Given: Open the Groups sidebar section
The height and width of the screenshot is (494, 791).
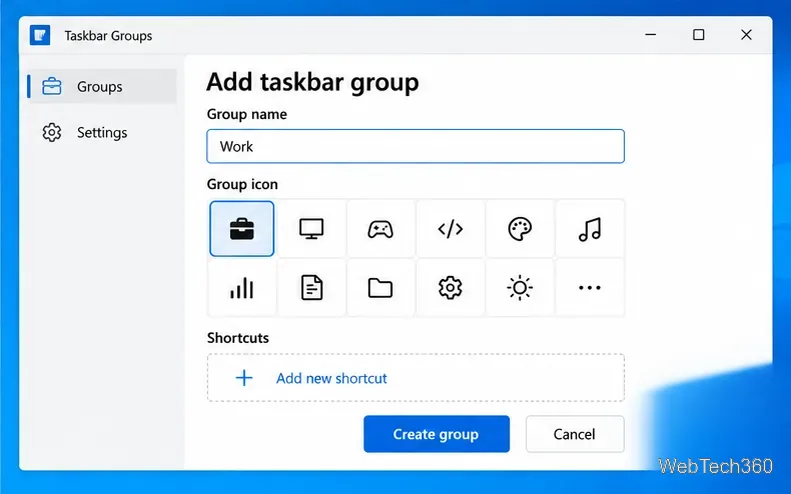Looking at the screenshot, I should pyautogui.click(x=102, y=86).
